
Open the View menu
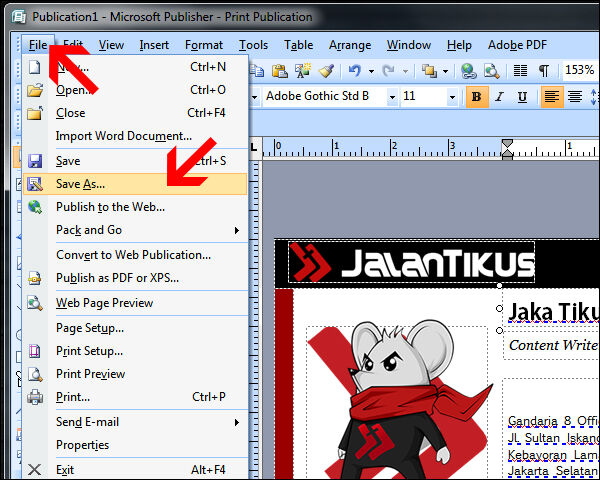coord(111,45)
